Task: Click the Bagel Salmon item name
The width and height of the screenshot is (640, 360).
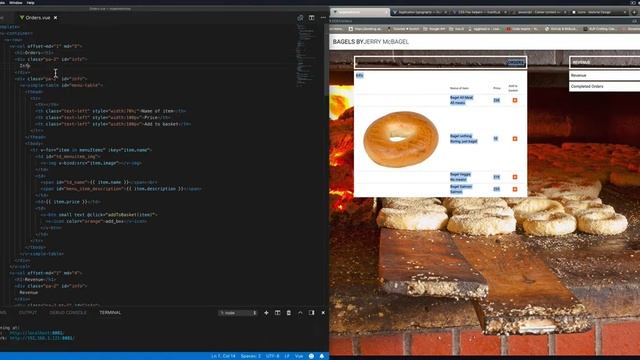Action: [461, 187]
